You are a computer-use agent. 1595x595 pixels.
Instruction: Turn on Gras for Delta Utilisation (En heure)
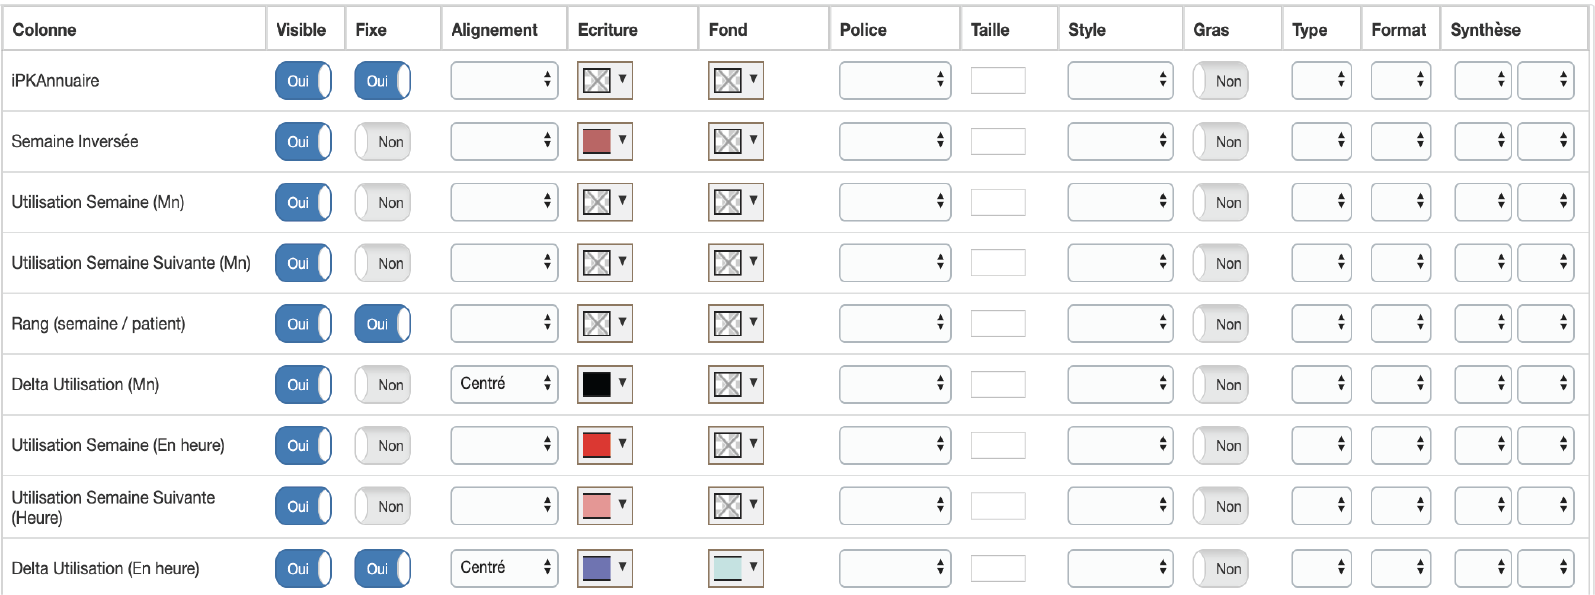(x=1220, y=569)
